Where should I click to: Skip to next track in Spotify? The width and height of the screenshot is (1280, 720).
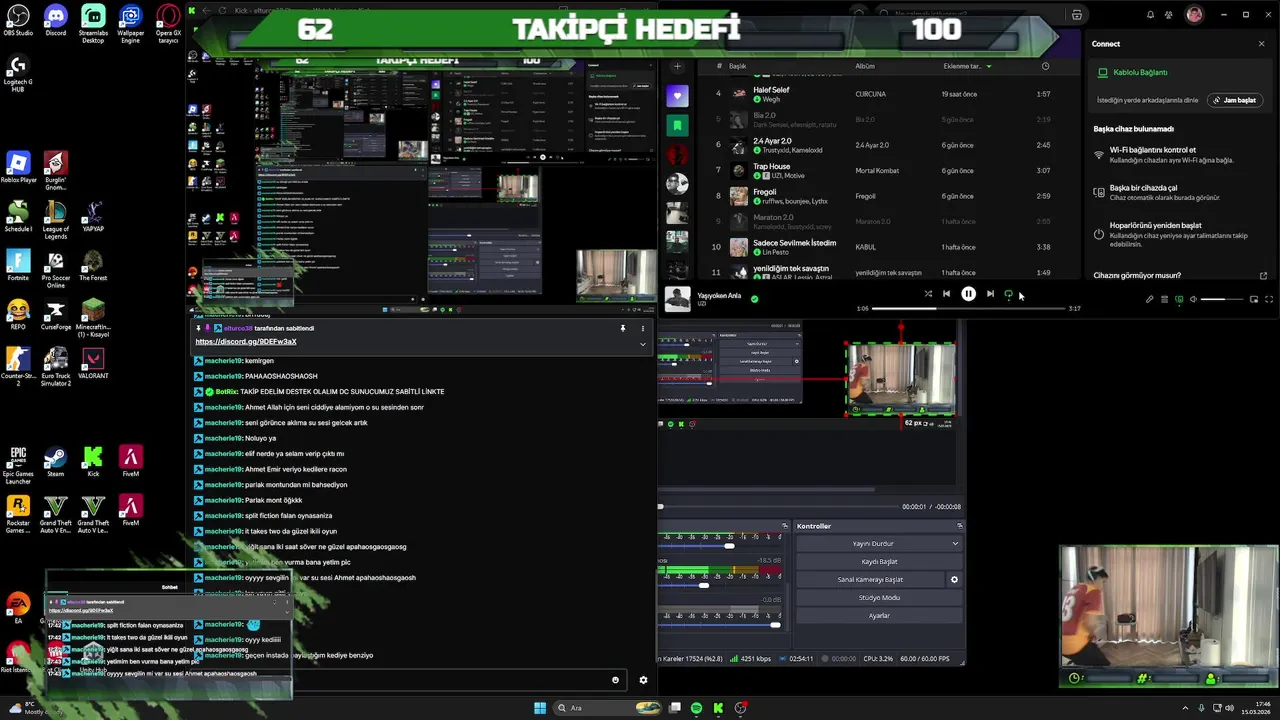pyautogui.click(x=990, y=294)
